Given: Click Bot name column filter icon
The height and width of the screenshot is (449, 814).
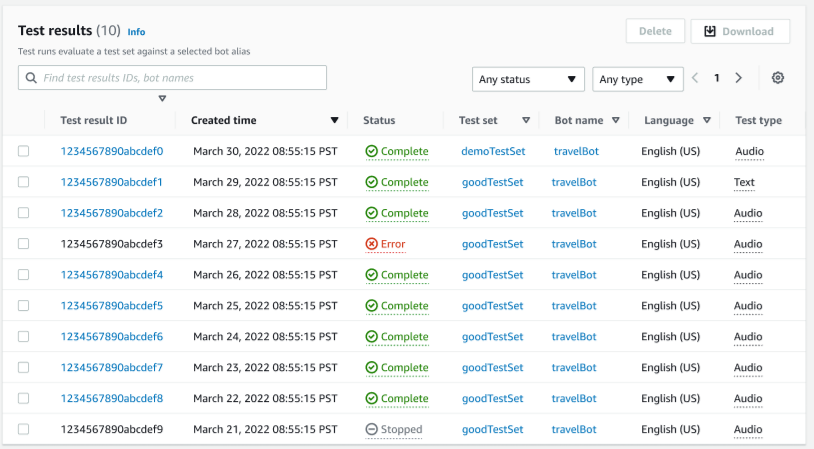Looking at the screenshot, I should coord(616,121).
